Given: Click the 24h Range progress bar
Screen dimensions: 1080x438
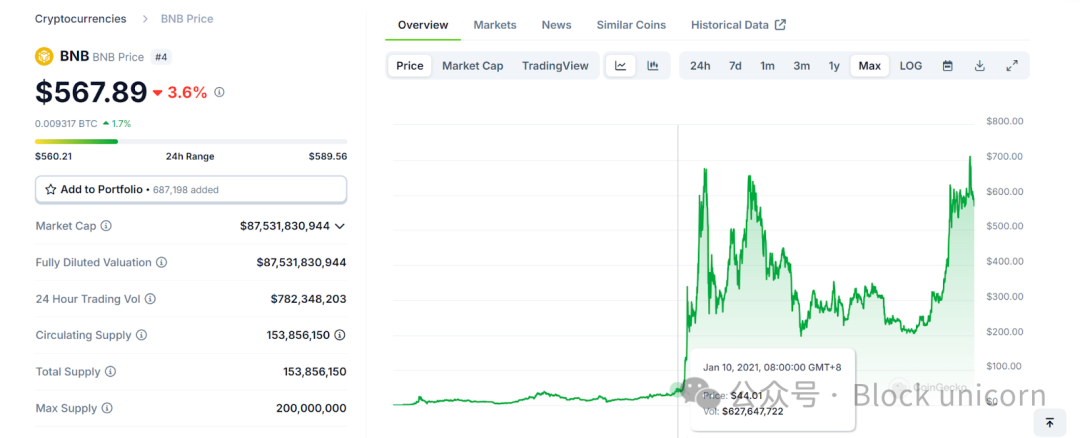Looking at the screenshot, I should [x=191, y=141].
